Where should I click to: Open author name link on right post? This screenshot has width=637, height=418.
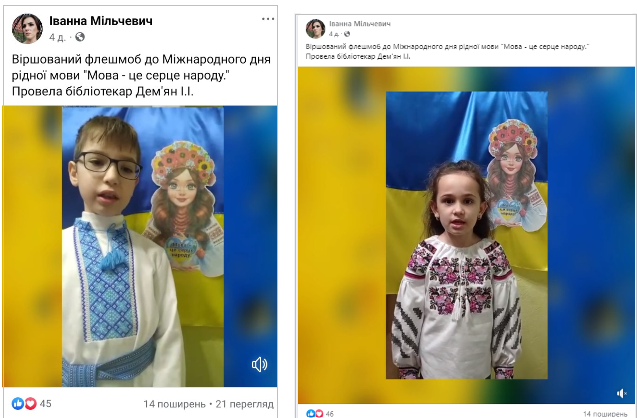(x=360, y=24)
